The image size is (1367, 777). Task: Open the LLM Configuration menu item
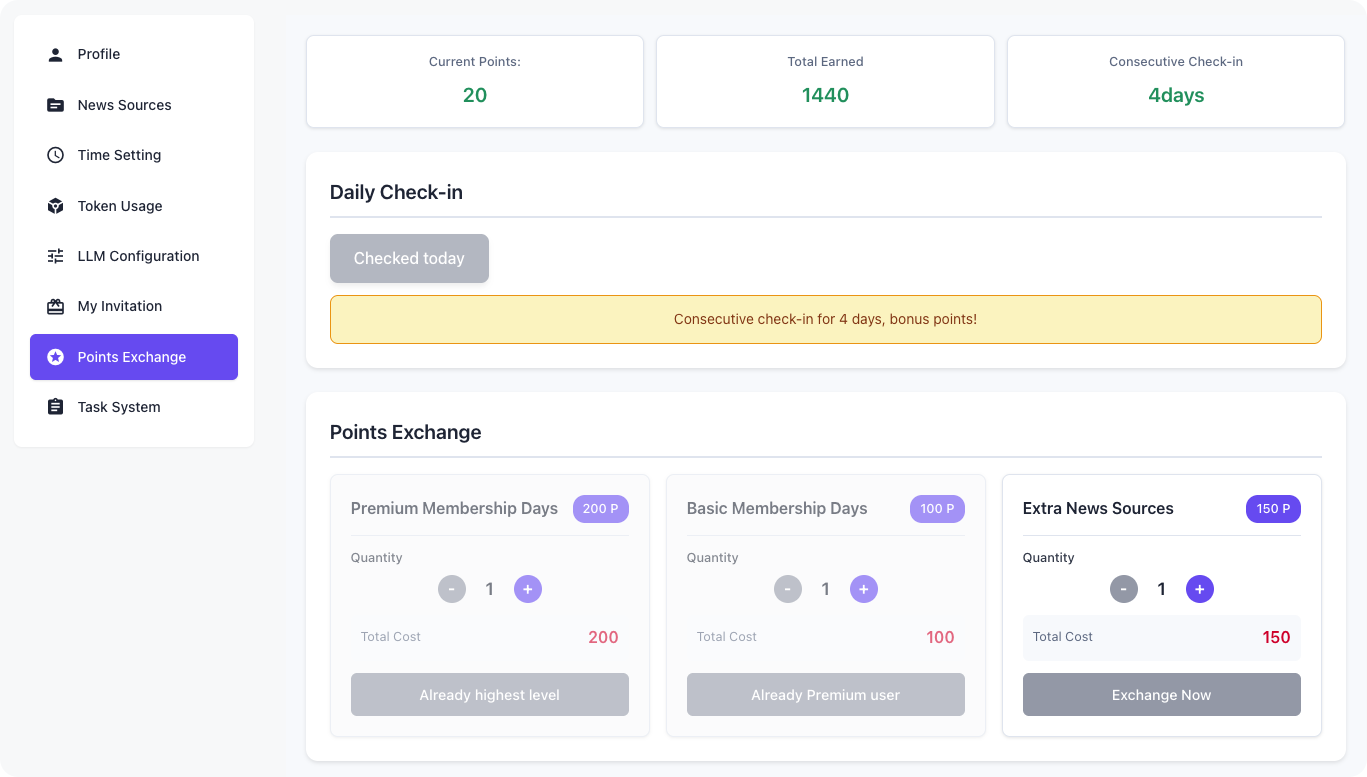tap(138, 256)
